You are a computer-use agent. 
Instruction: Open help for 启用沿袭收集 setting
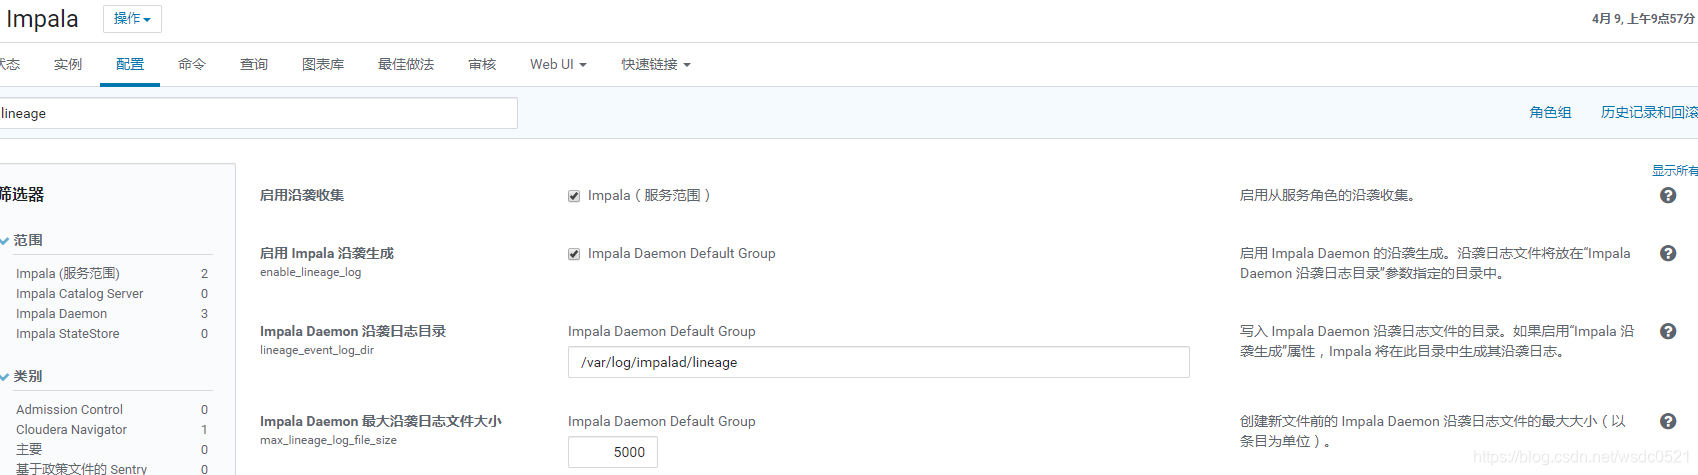[1668, 195]
